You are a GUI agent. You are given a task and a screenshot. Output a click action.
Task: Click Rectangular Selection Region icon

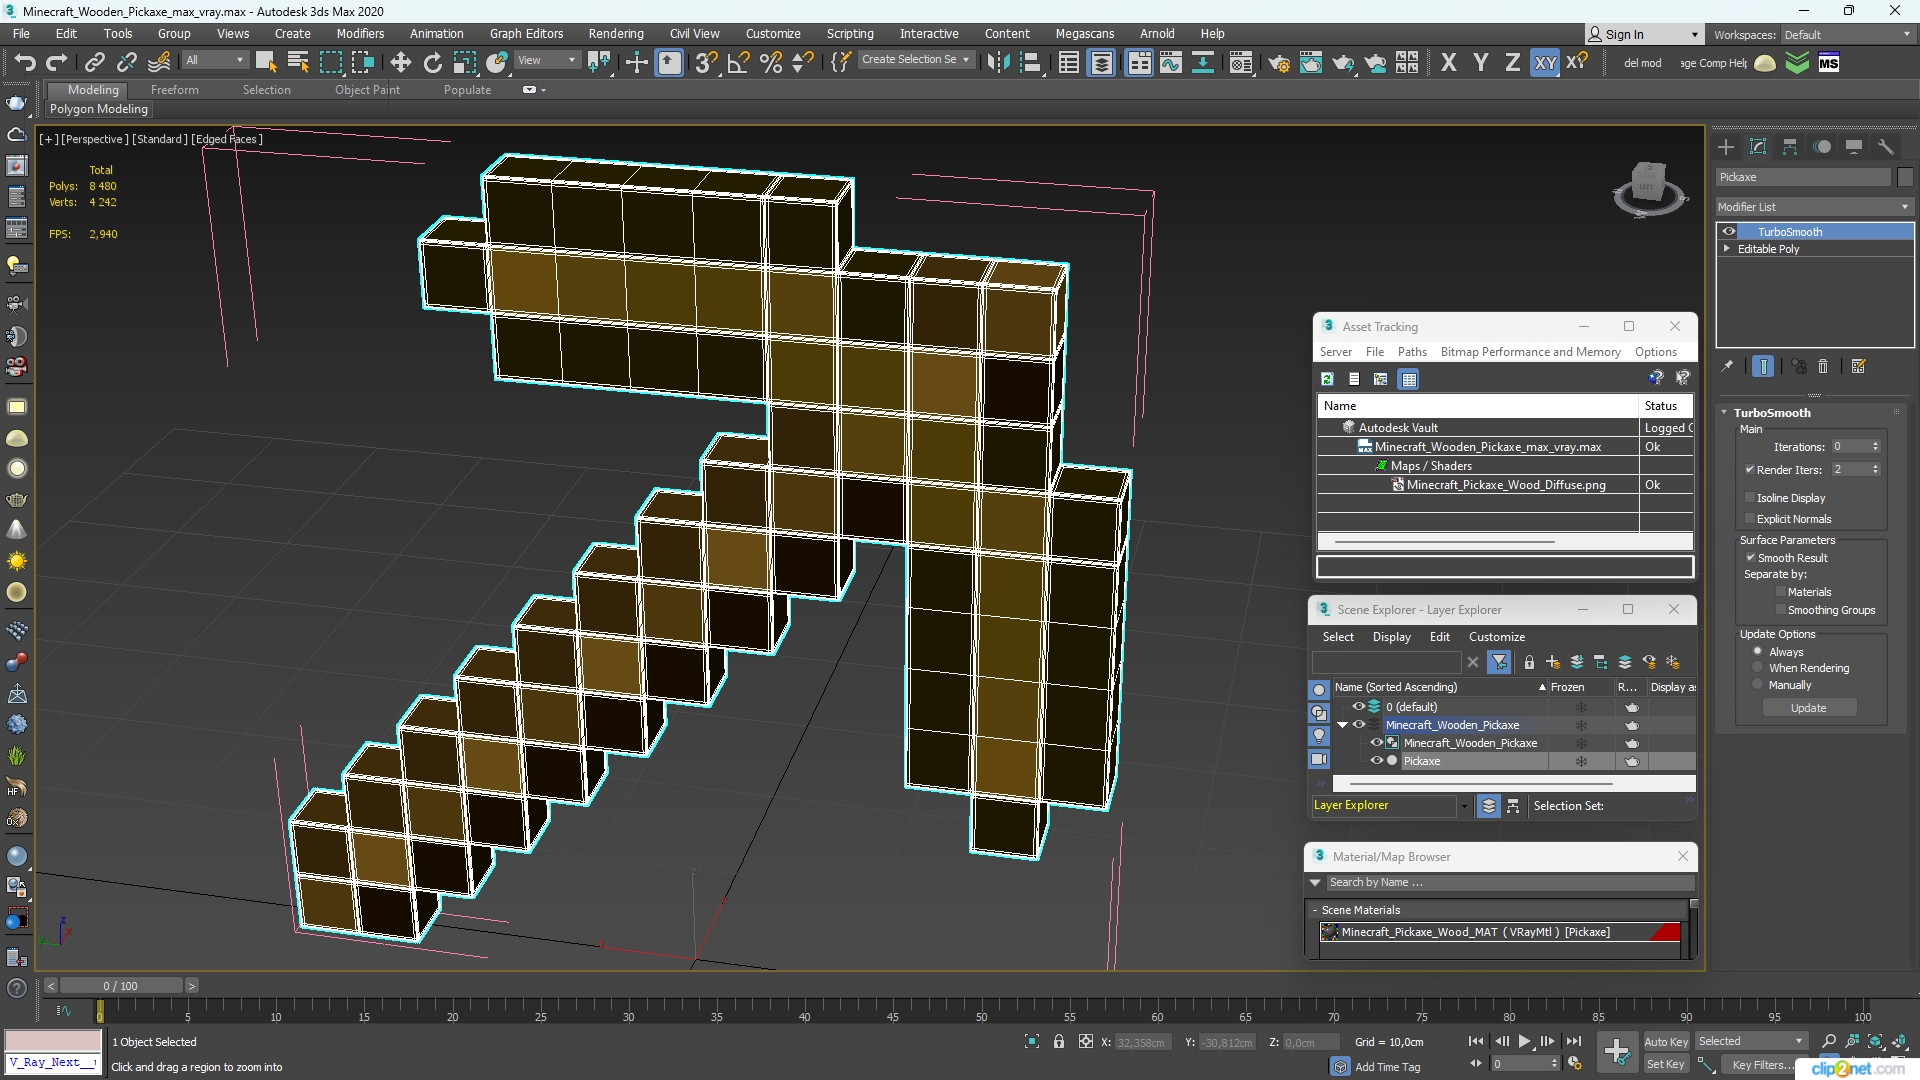click(x=330, y=63)
